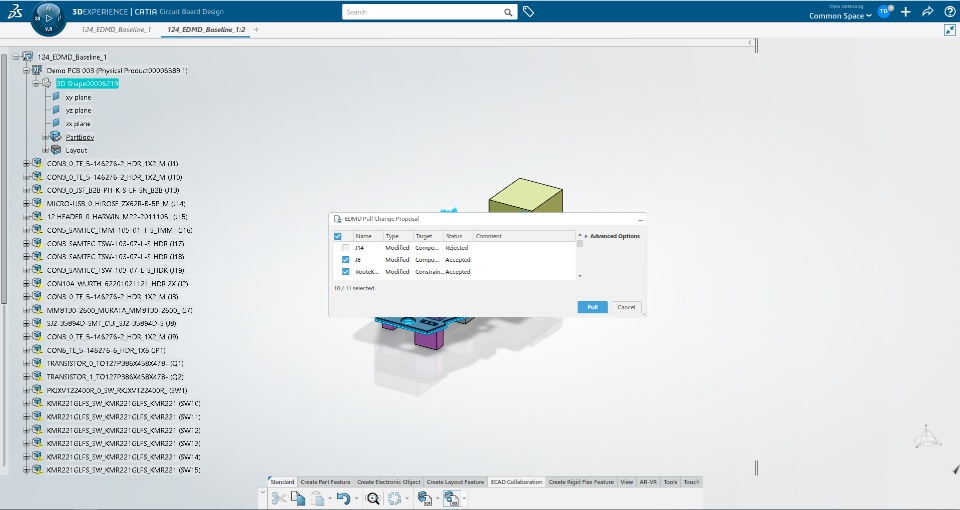The height and width of the screenshot is (510, 960).
Task: Click the 3D Shape00006219 node icon
Action: point(47,83)
